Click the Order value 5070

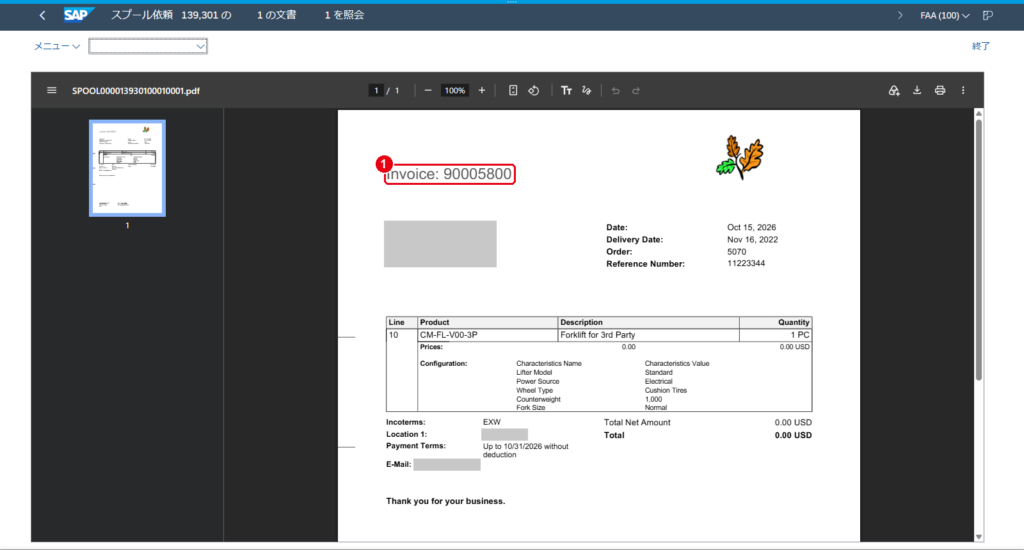[737, 251]
